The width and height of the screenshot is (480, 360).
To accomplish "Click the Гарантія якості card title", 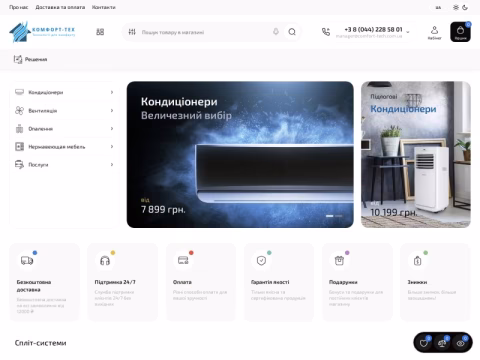I will pos(270,282).
